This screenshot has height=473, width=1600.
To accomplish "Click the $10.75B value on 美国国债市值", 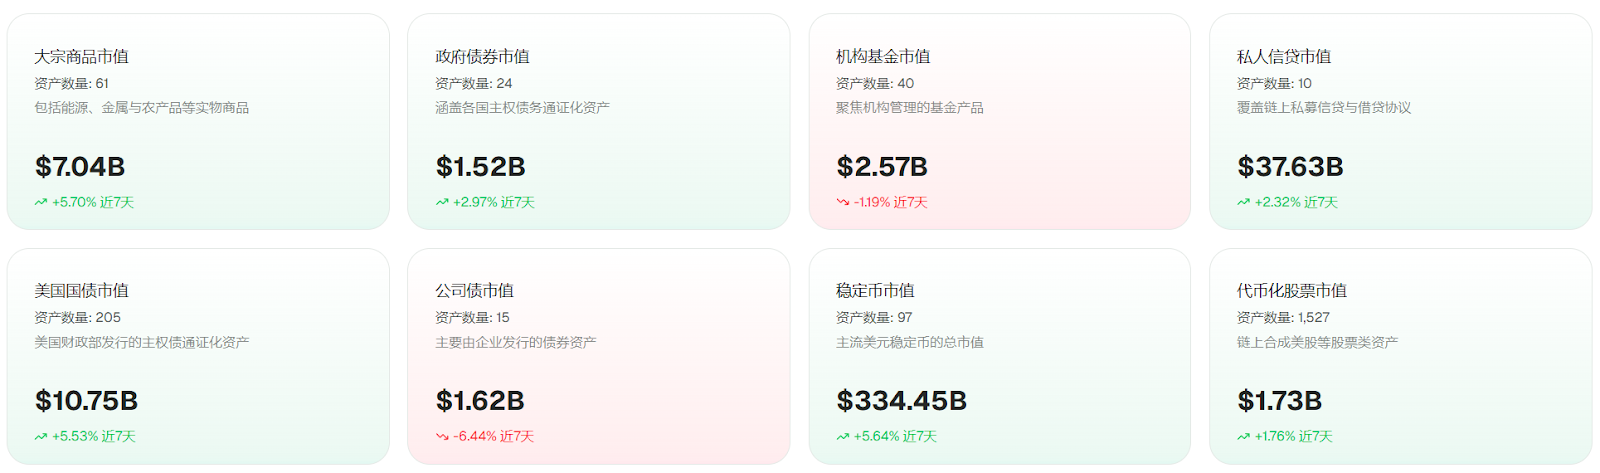I will click(x=86, y=401).
